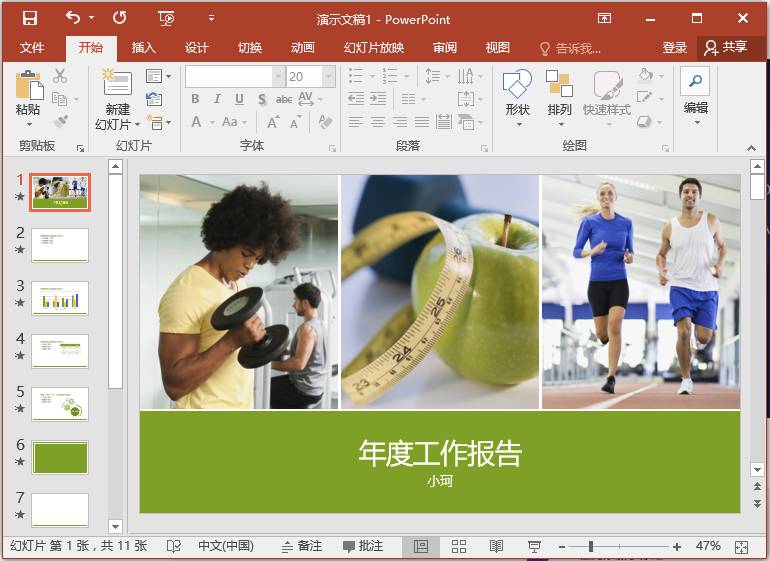
Task: Click the Align Text vertical icon
Action: (x=466, y=99)
